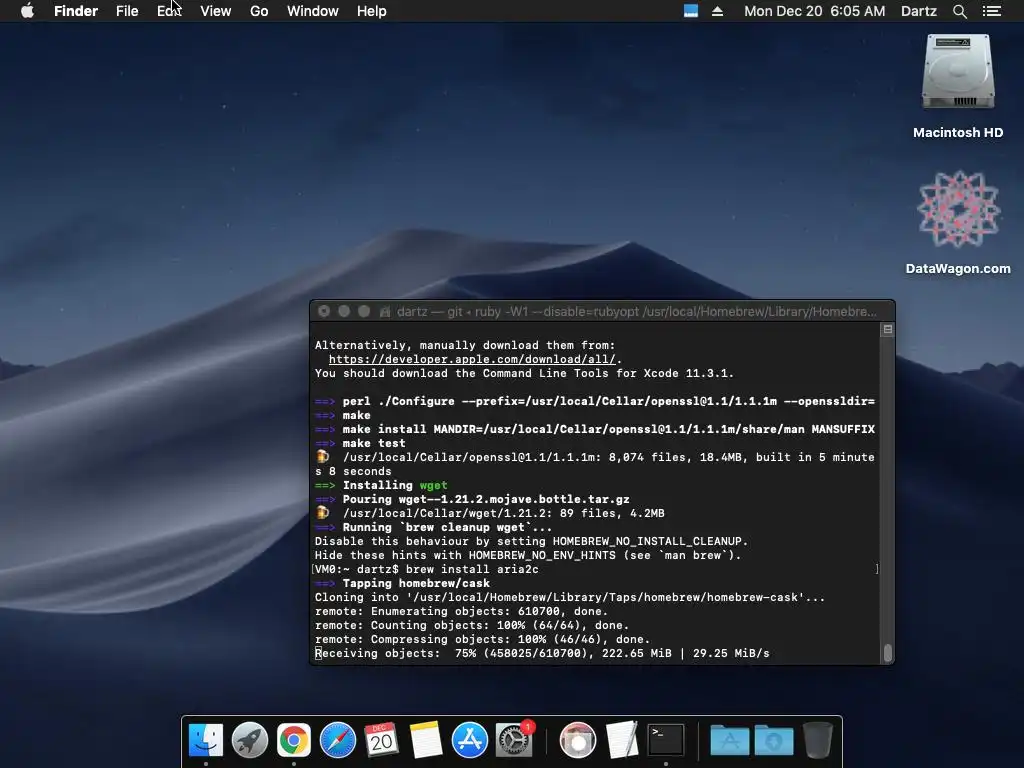Click the 'brew install aria2c' command line
The height and width of the screenshot is (768, 1024).
pos(427,569)
